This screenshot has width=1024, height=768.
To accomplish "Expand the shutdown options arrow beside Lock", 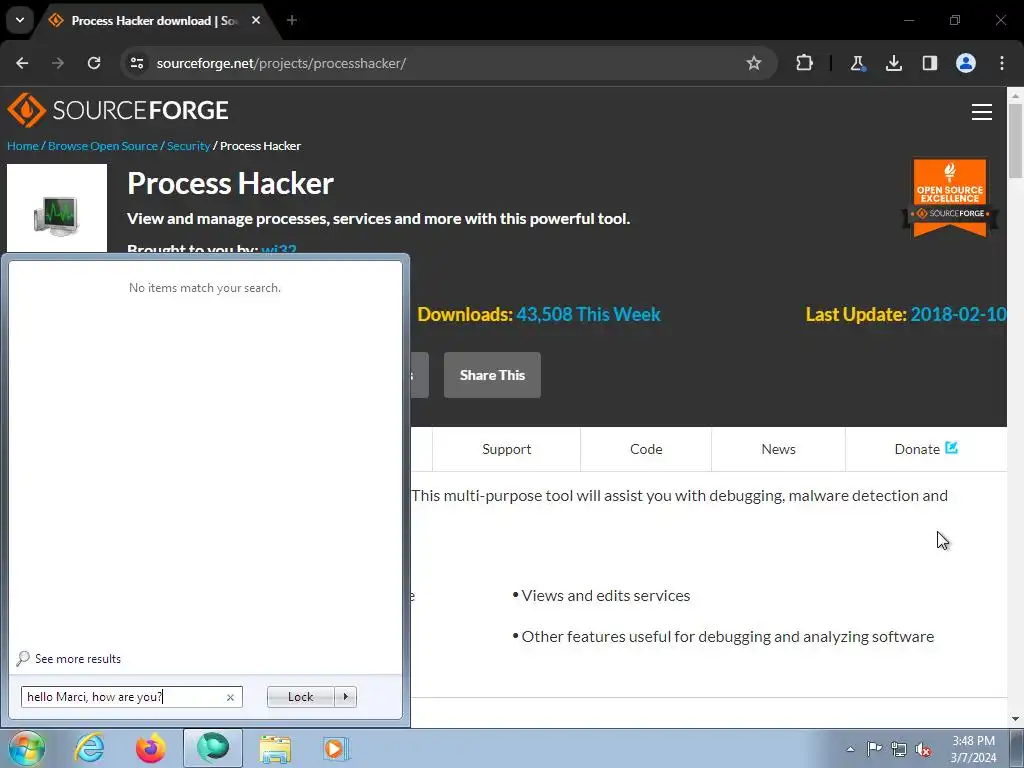I will click(x=345, y=697).
